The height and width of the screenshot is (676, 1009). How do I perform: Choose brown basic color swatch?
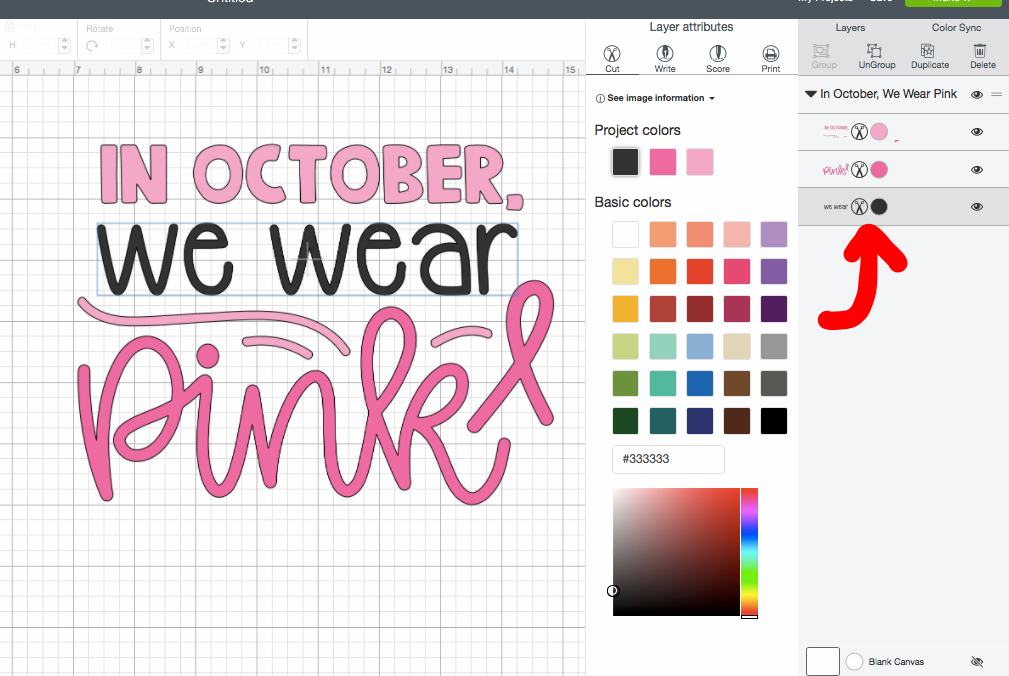coord(736,383)
